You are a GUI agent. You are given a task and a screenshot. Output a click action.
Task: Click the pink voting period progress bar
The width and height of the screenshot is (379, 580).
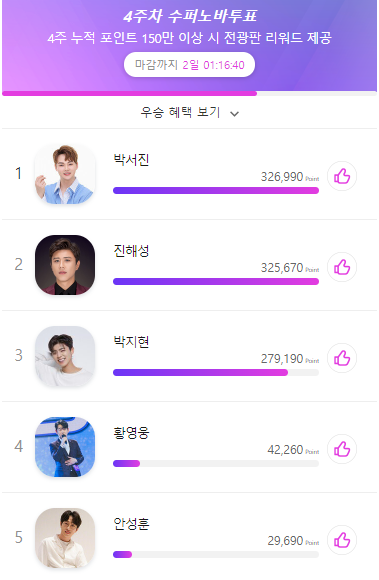pyautogui.click(x=189, y=94)
